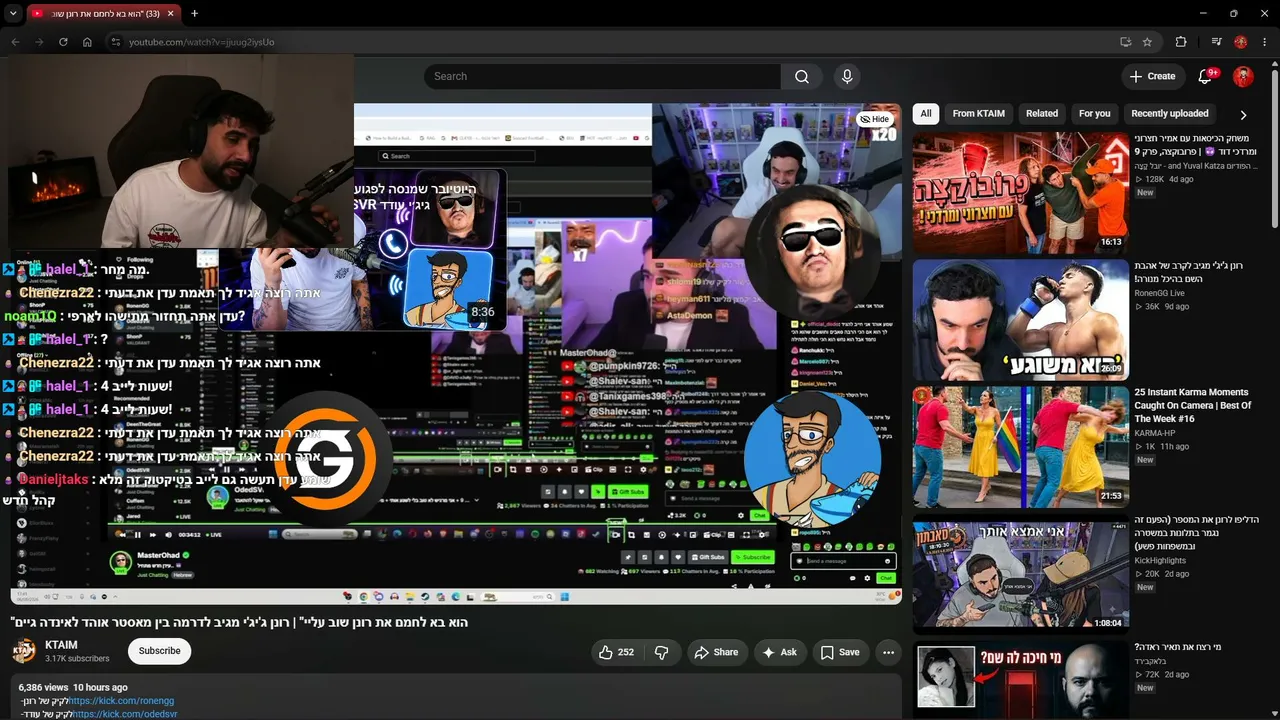Open YouTube notifications bell
Screen dimensions: 1280x720
[1206, 76]
